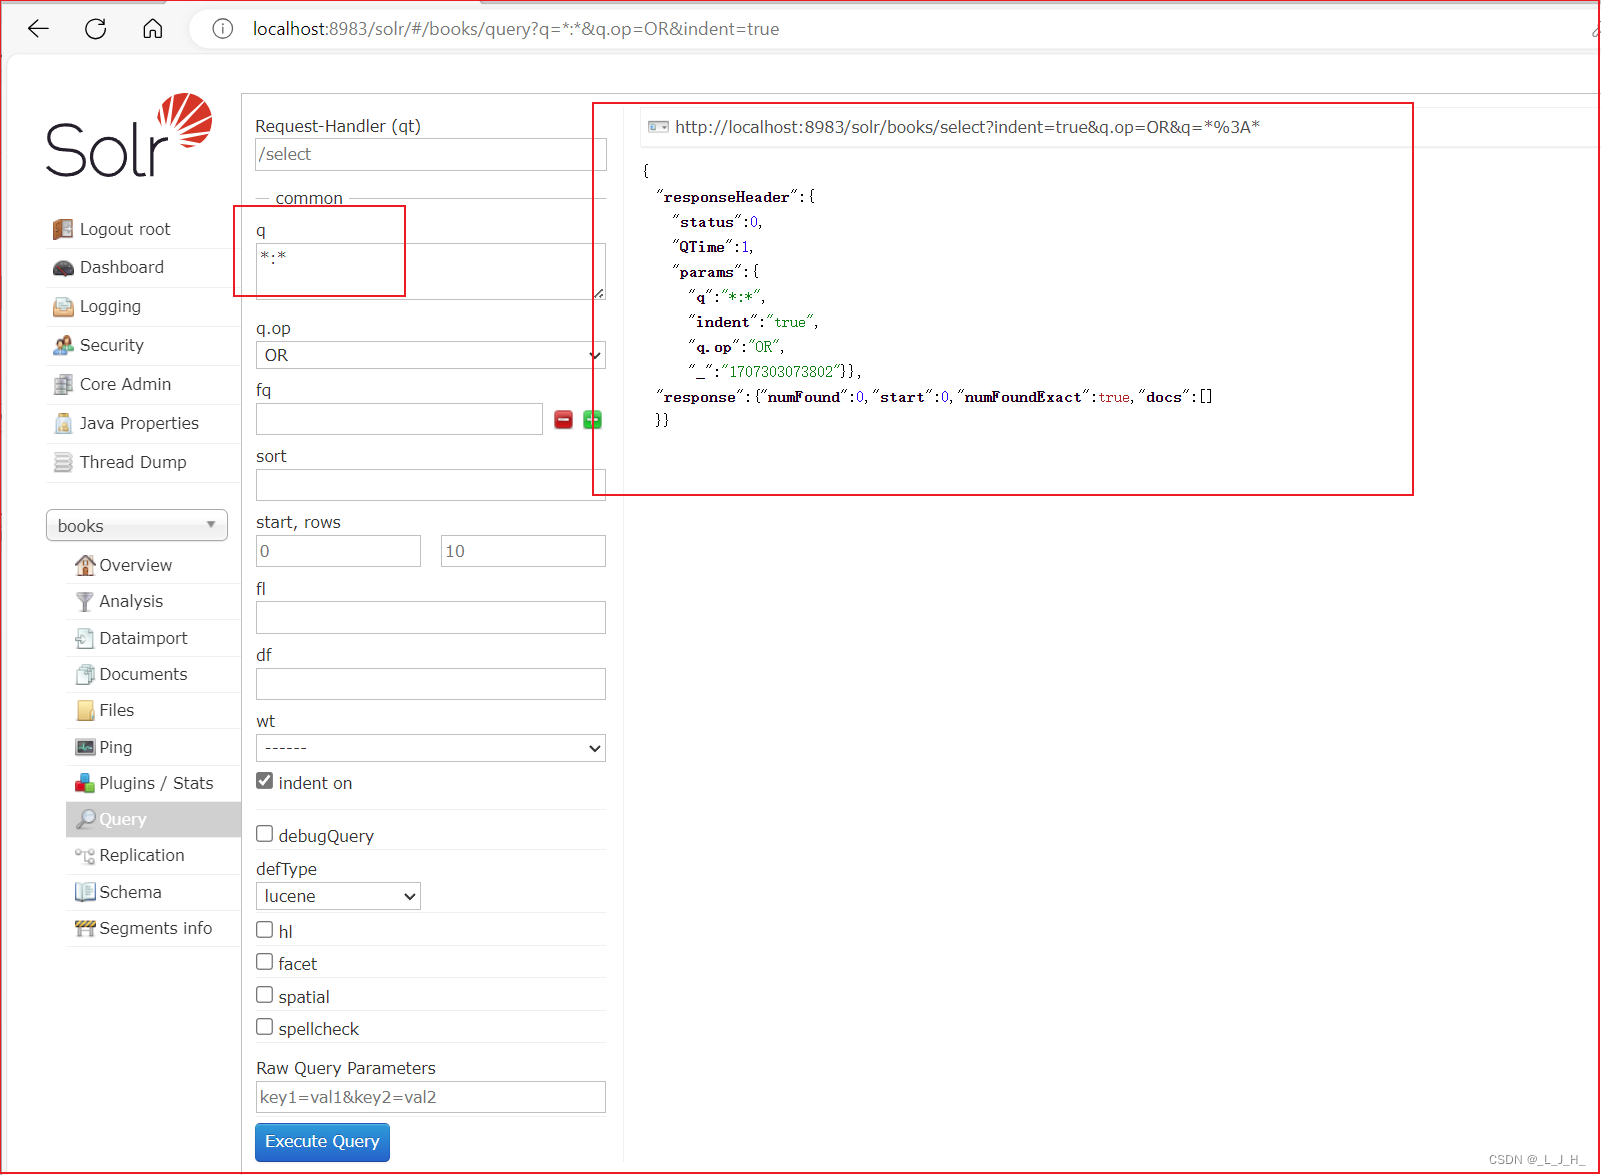1601x1175 pixels.
Task: Open the q.op dropdown showing OR
Action: pos(431,355)
